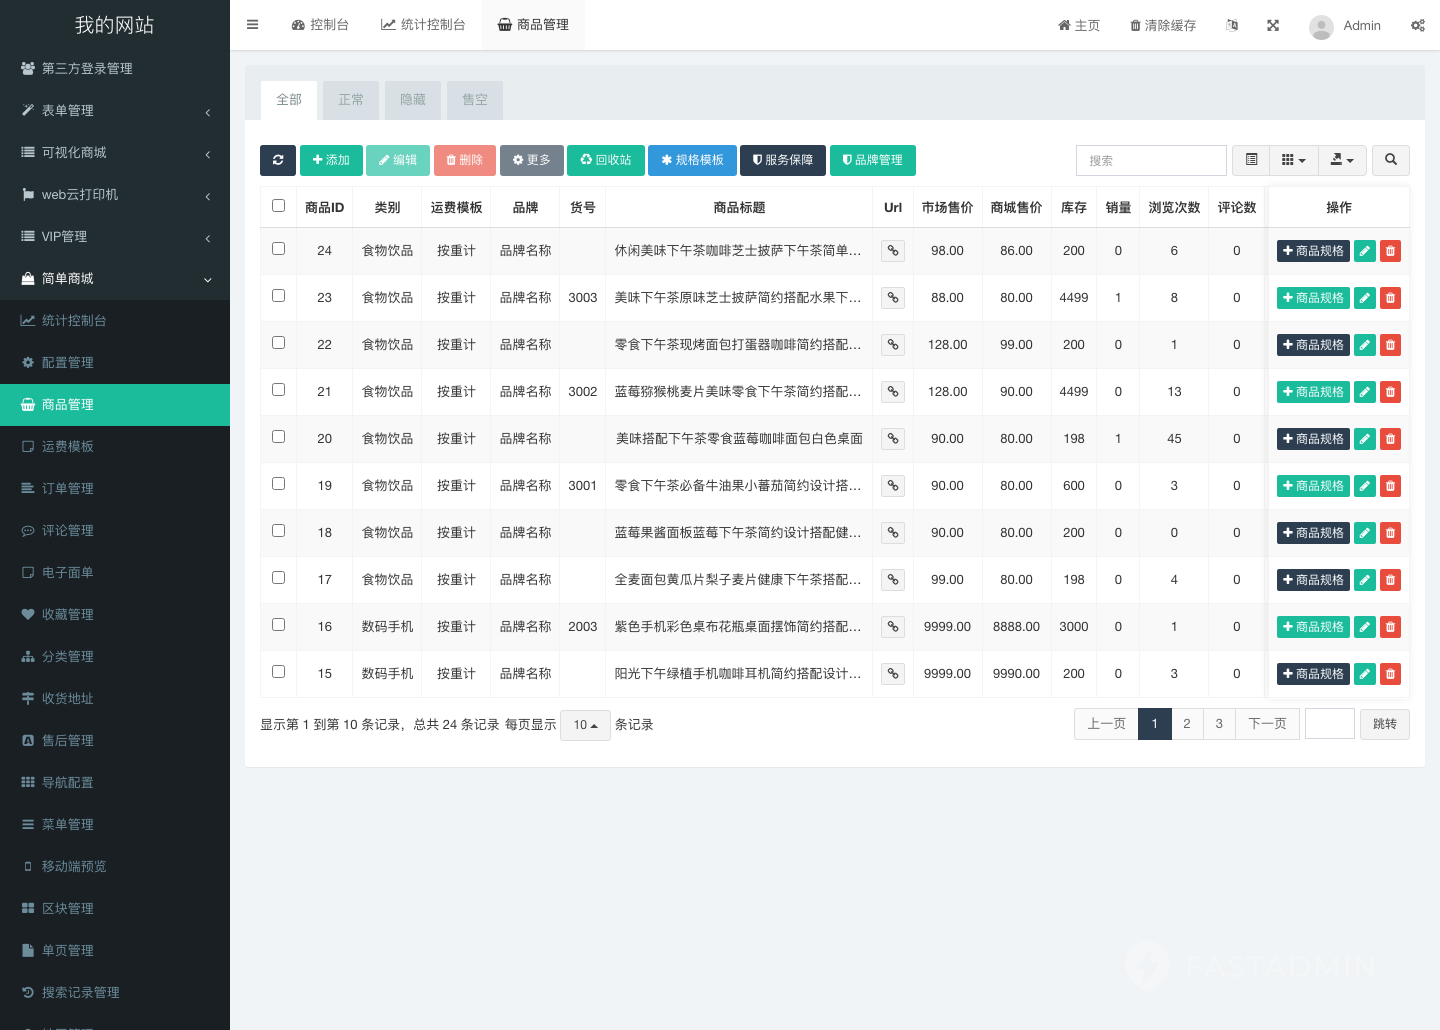
Task: Open the column visibility grid dropdown
Action: (x=1293, y=160)
